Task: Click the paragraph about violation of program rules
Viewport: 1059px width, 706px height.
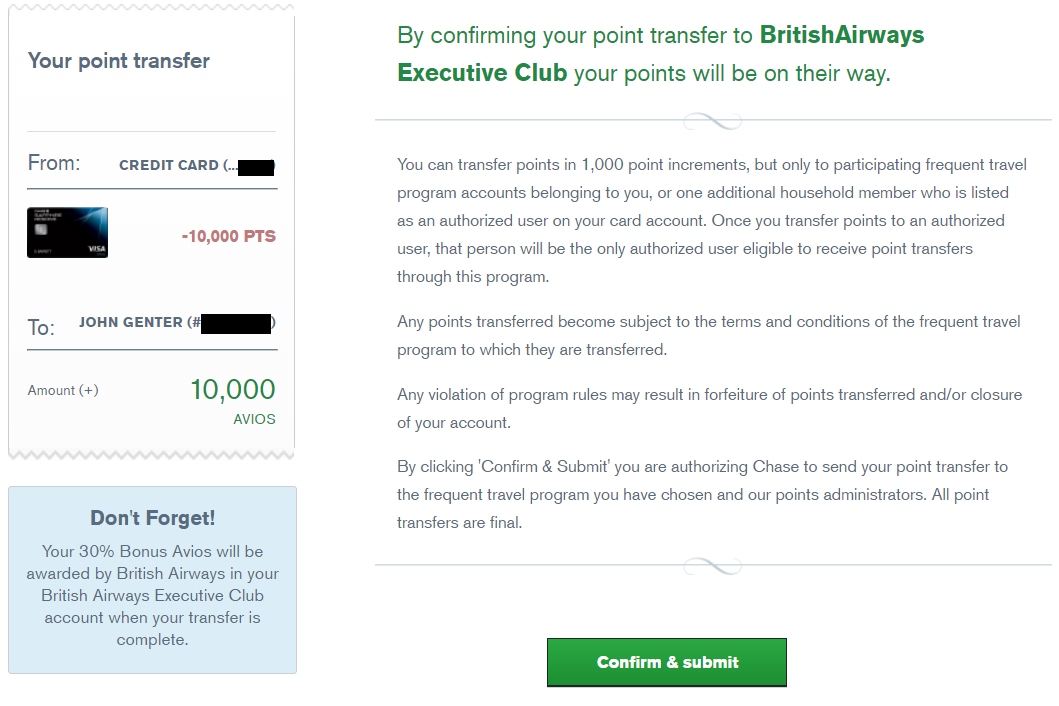Action: click(x=709, y=408)
